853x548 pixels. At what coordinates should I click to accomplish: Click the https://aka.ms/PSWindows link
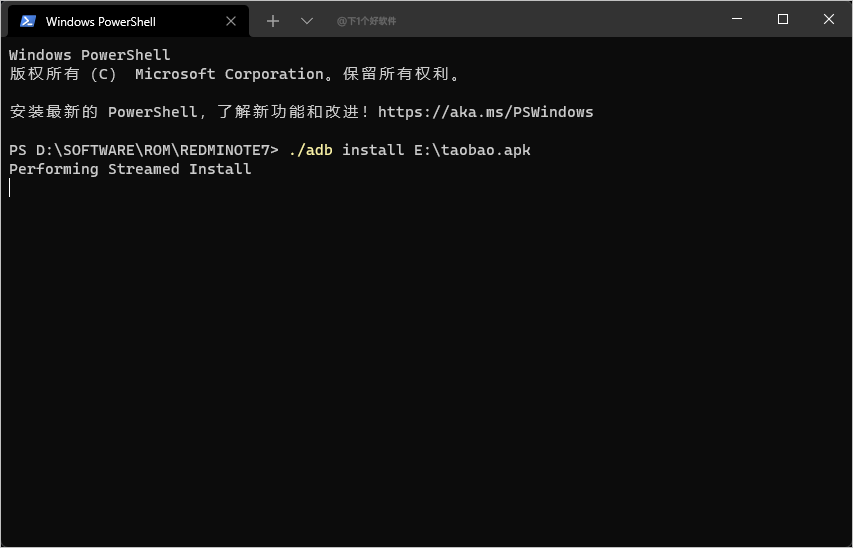[485, 112]
